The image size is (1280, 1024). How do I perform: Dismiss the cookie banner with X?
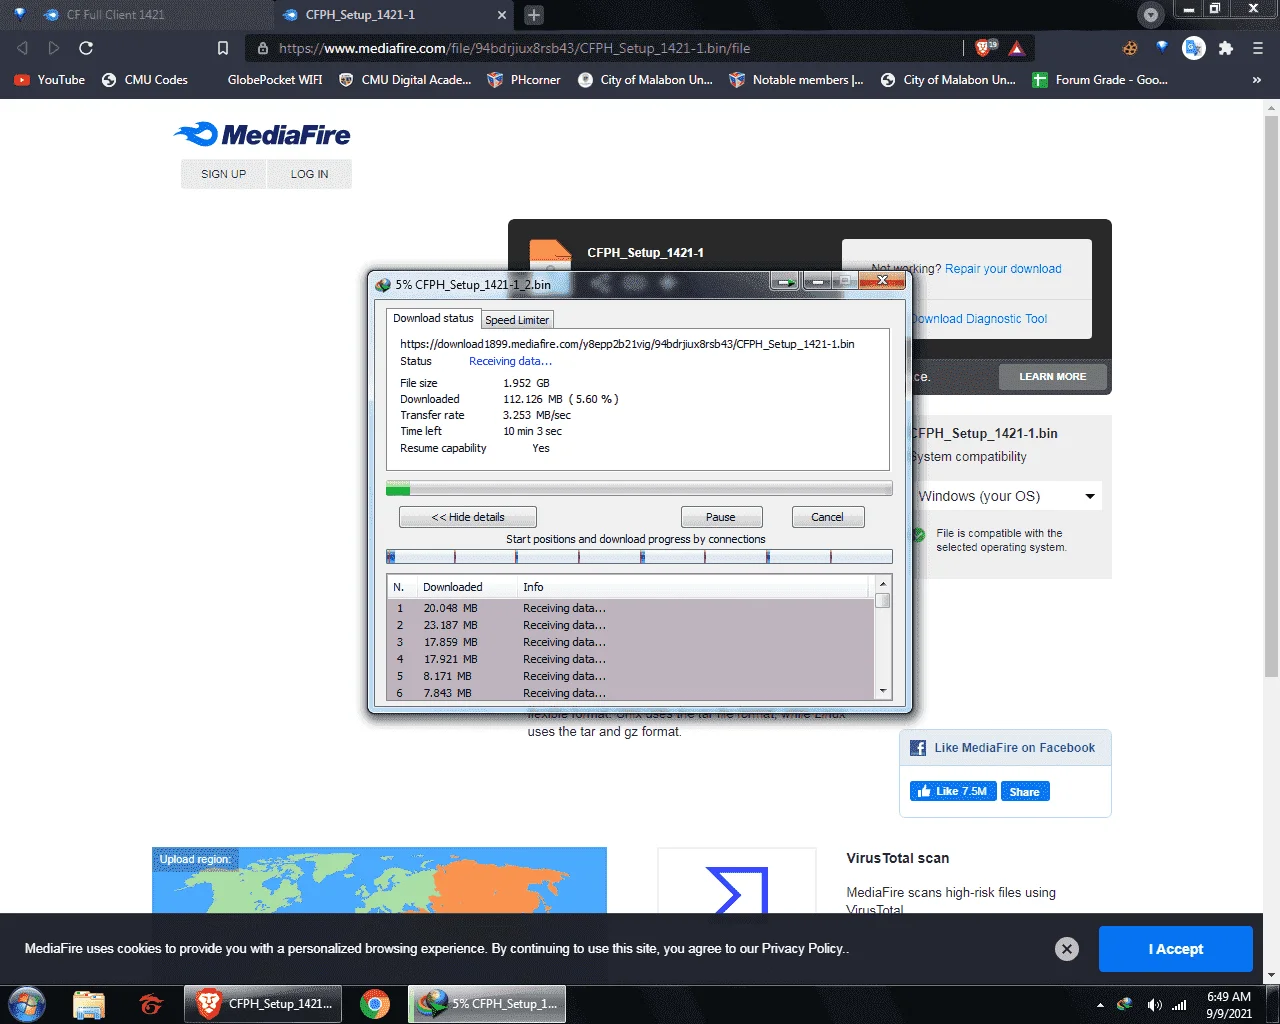pos(1067,949)
